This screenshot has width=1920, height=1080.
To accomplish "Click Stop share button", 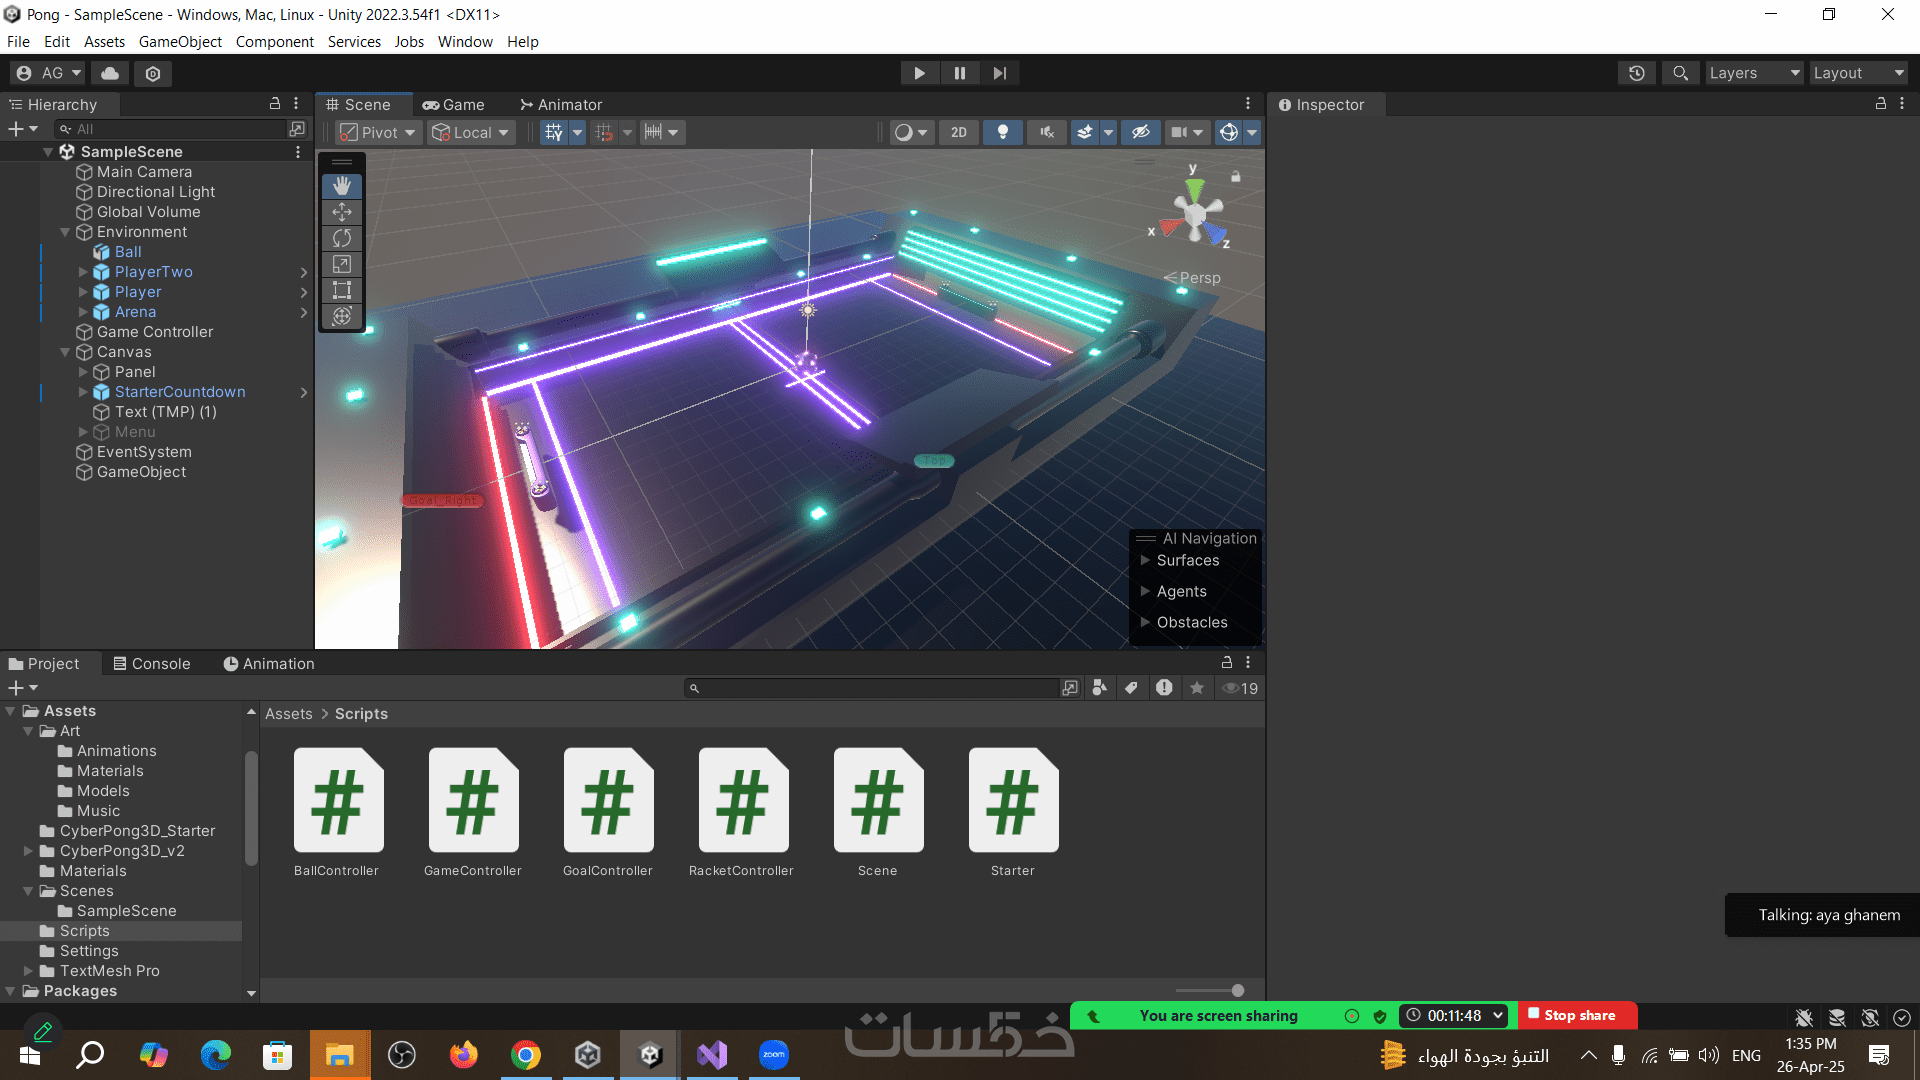I will click(1576, 1015).
